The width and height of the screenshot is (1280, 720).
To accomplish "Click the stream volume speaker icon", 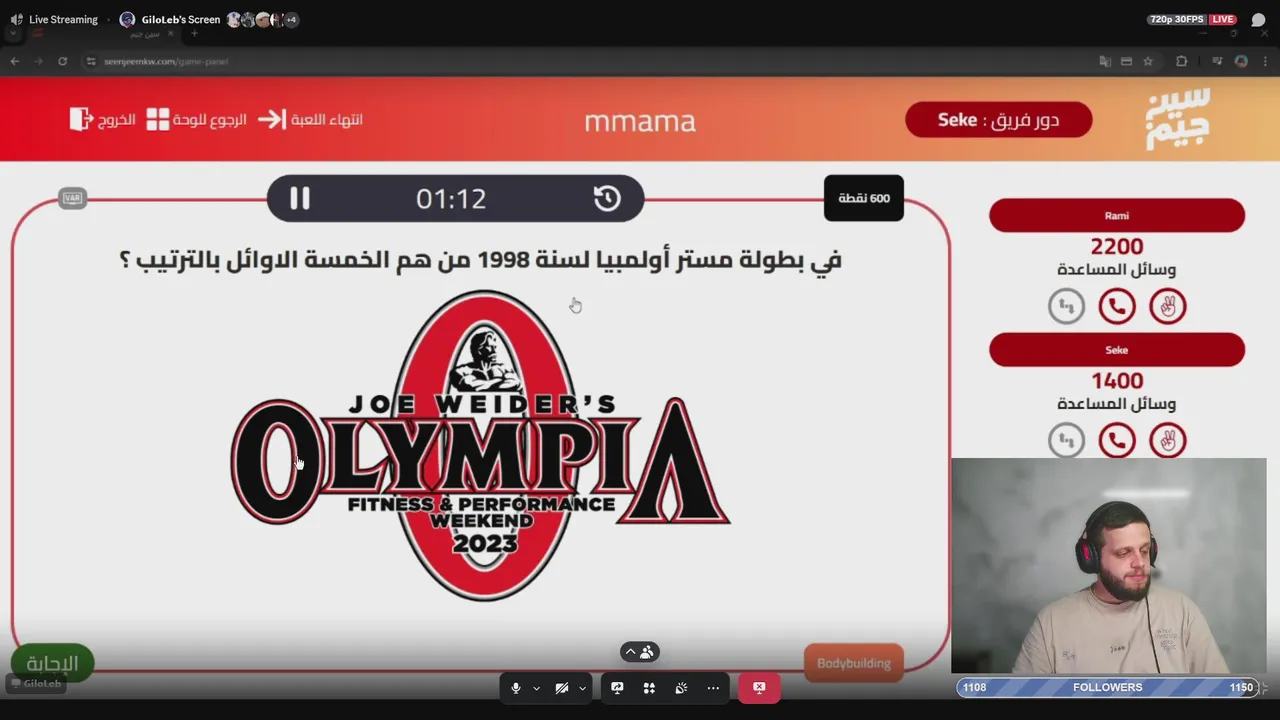I will (x=16, y=19).
